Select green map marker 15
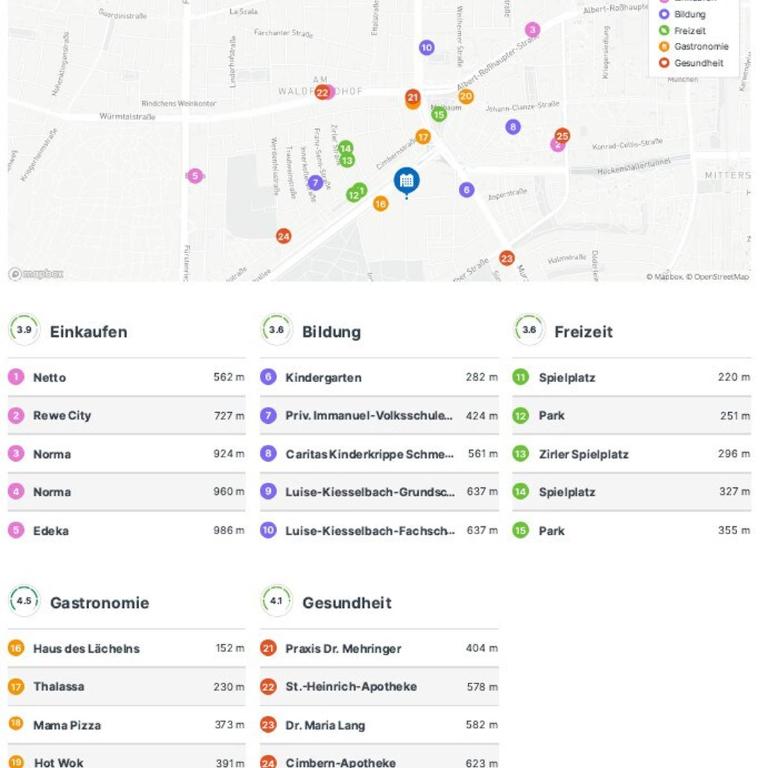Screen dimensions: 768x768 coord(439,115)
